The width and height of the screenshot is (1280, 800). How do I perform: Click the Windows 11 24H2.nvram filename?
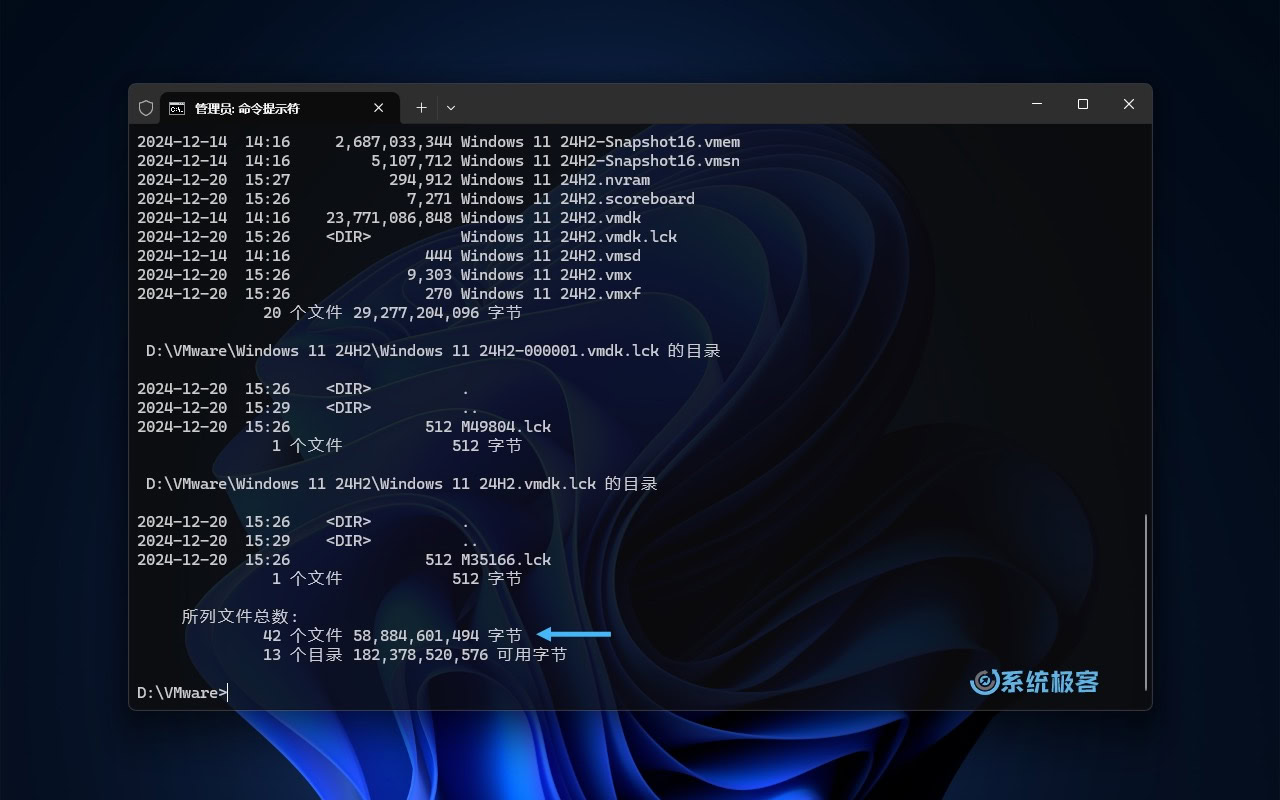555,180
